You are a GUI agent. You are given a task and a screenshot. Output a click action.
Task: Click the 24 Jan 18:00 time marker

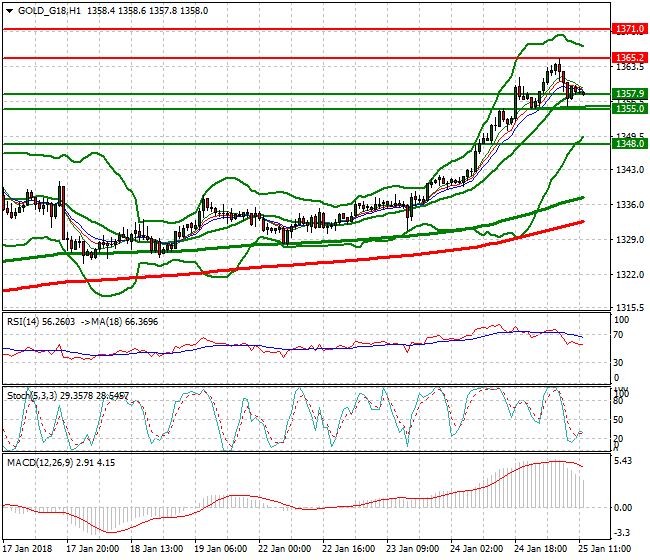coord(541,549)
